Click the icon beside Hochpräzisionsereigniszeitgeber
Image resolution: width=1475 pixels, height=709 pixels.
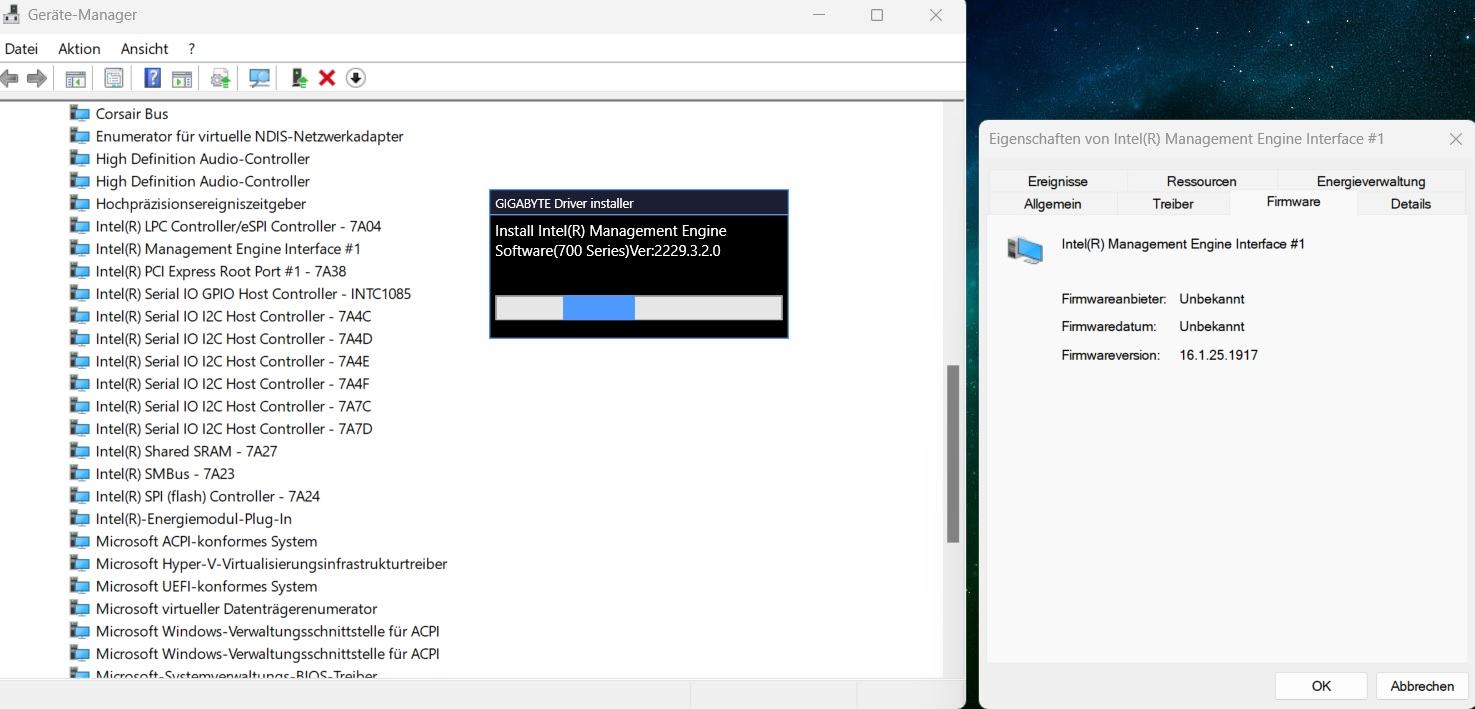pos(80,203)
